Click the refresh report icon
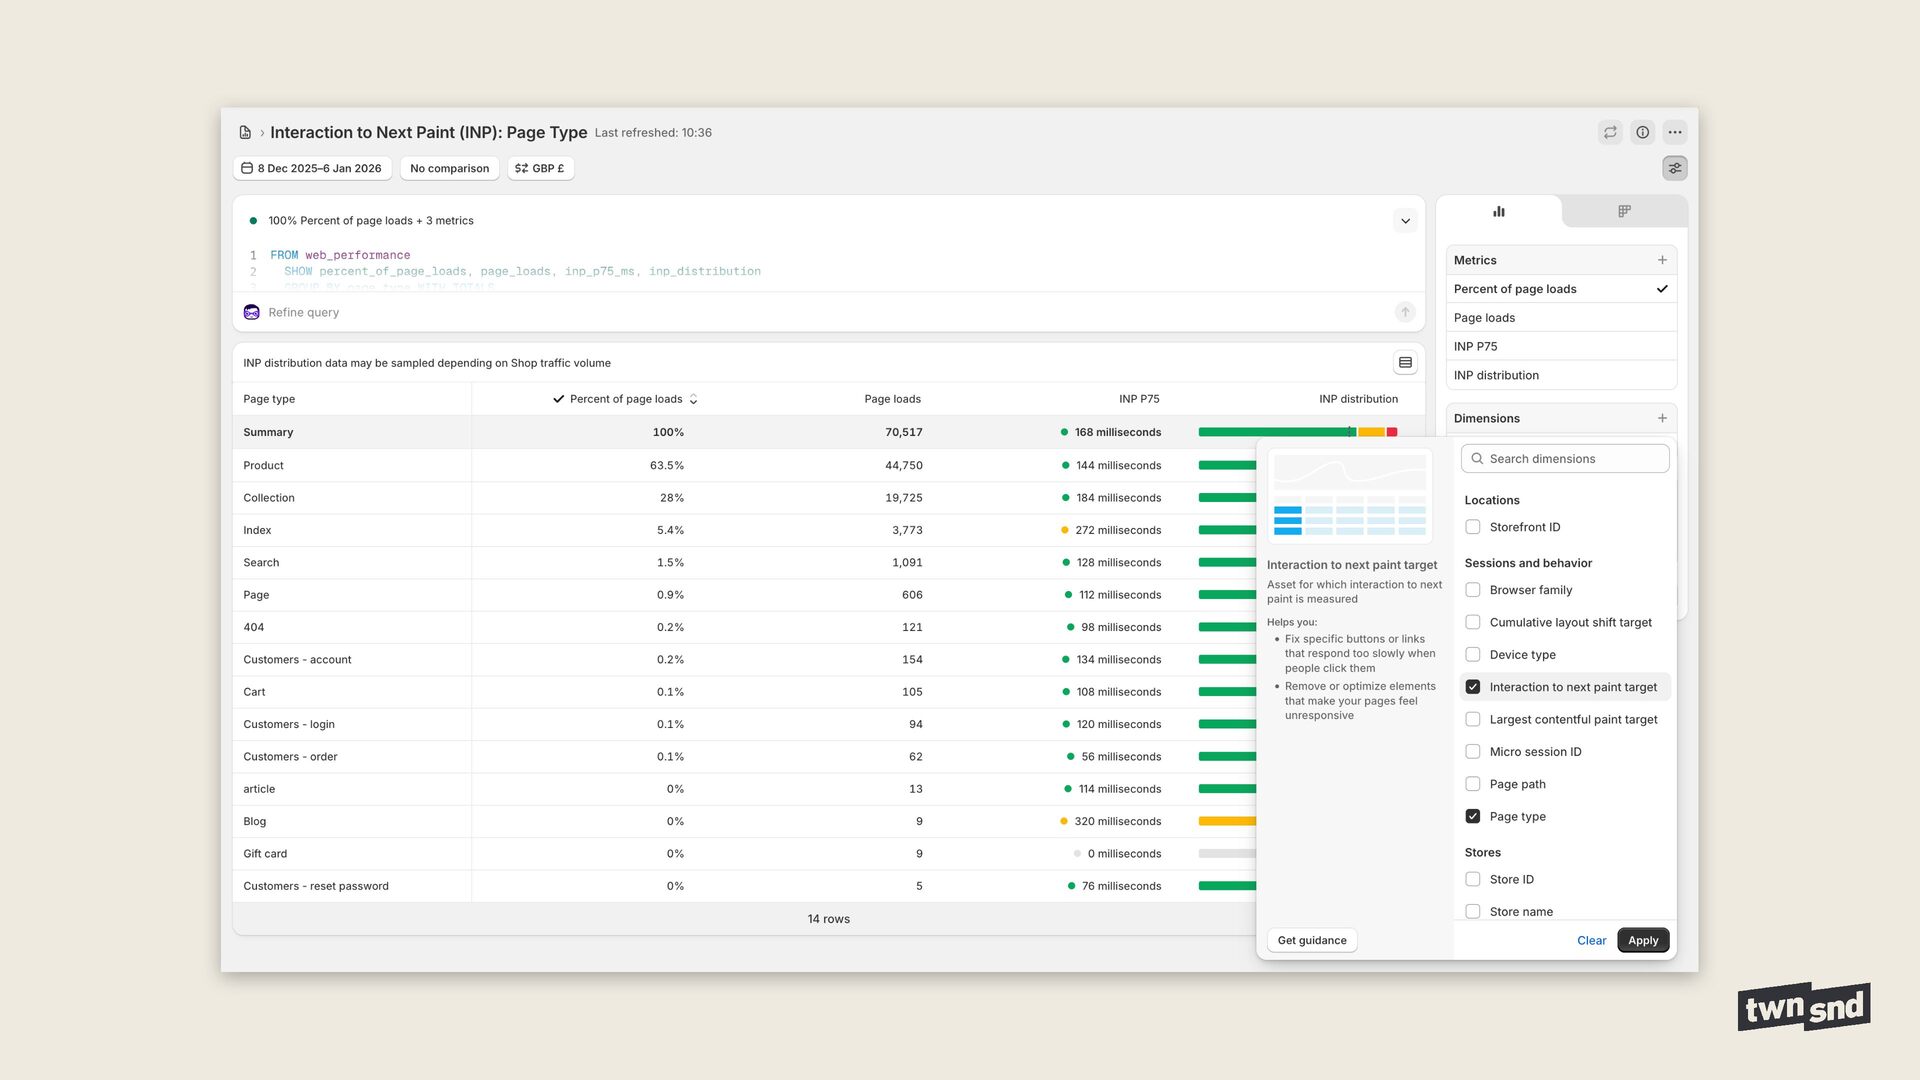1920x1080 pixels. tap(1610, 132)
